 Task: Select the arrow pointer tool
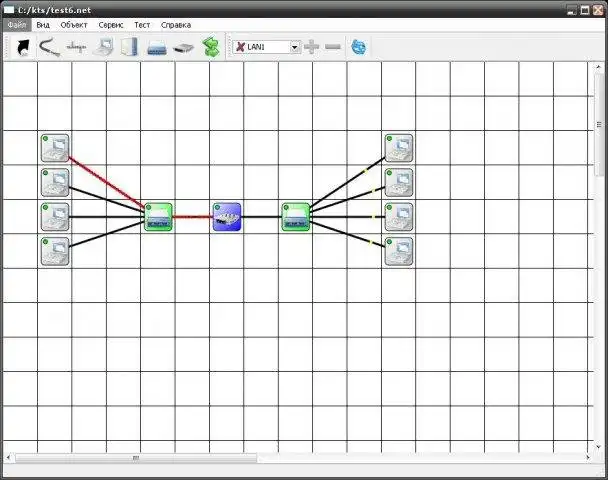tap(23, 47)
